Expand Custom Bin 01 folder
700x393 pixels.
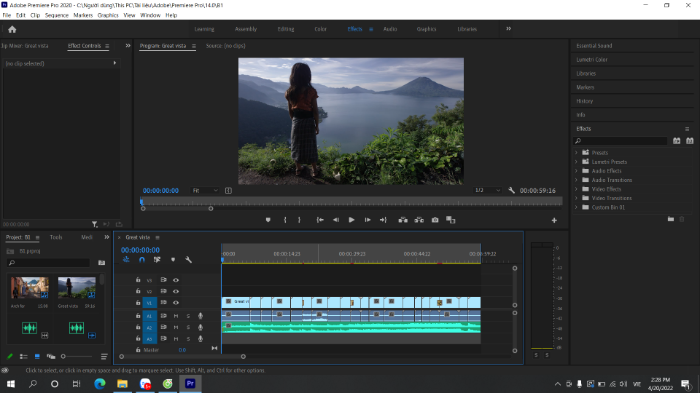pyautogui.click(x=576, y=207)
